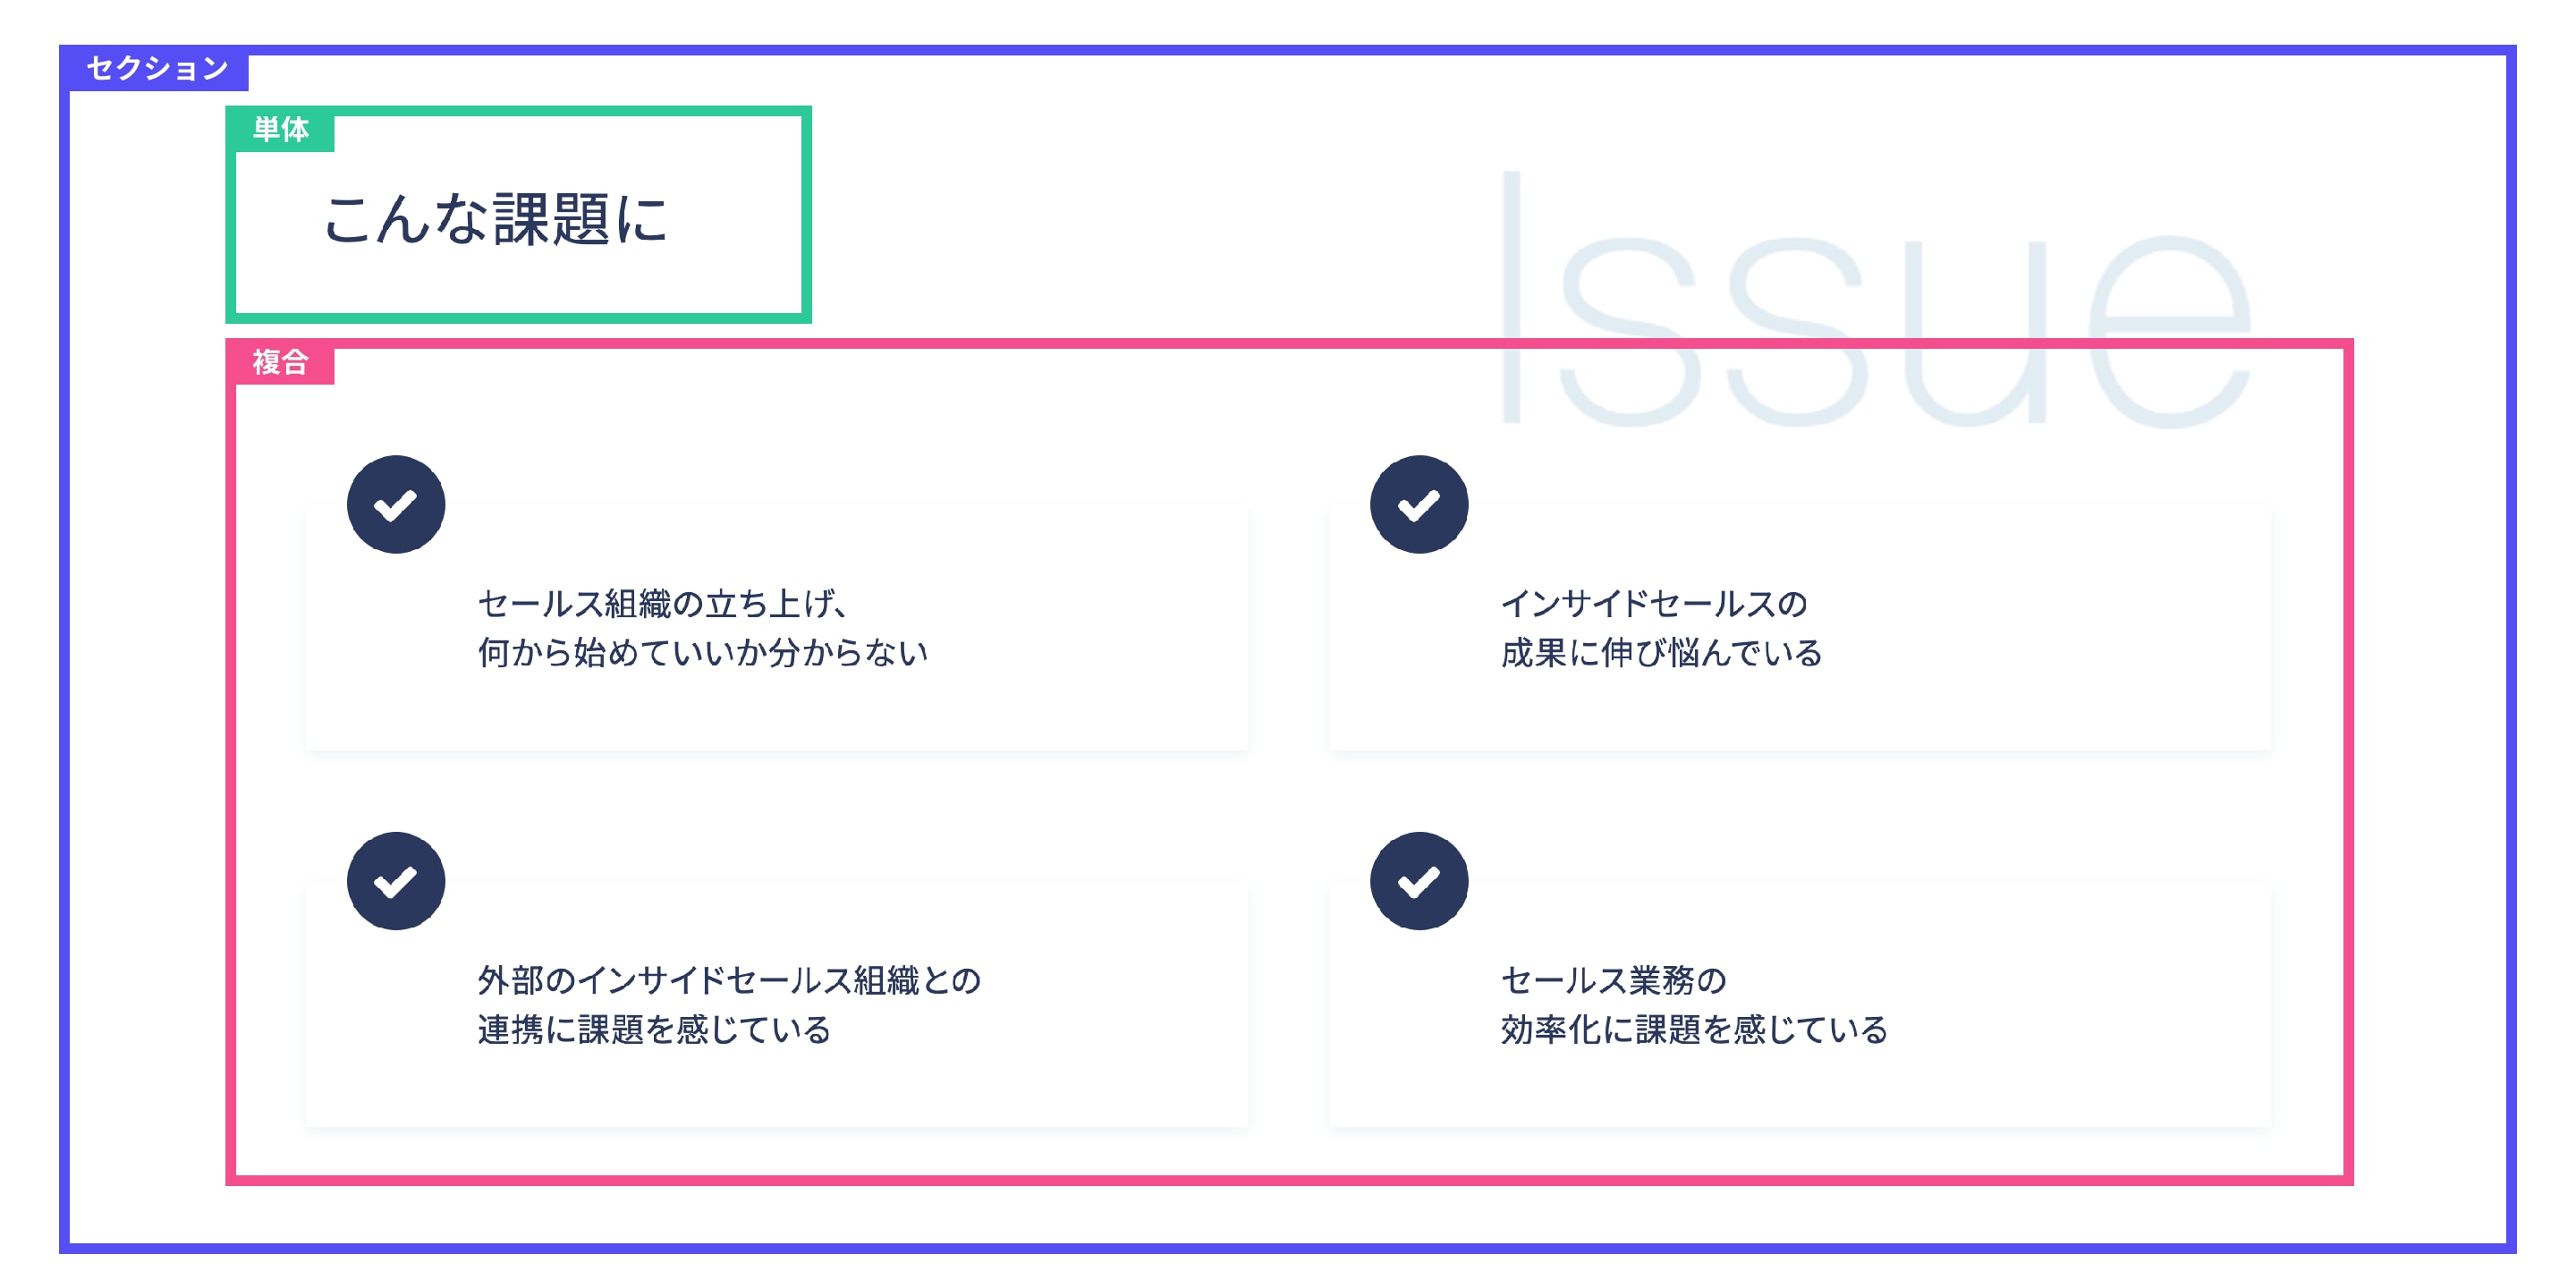Image resolution: width=2576 pixels, height=1288 pixels.
Task: Click the checkmark icon above 外部のインサイドセールス組織との
Action: pyautogui.click(x=396, y=881)
